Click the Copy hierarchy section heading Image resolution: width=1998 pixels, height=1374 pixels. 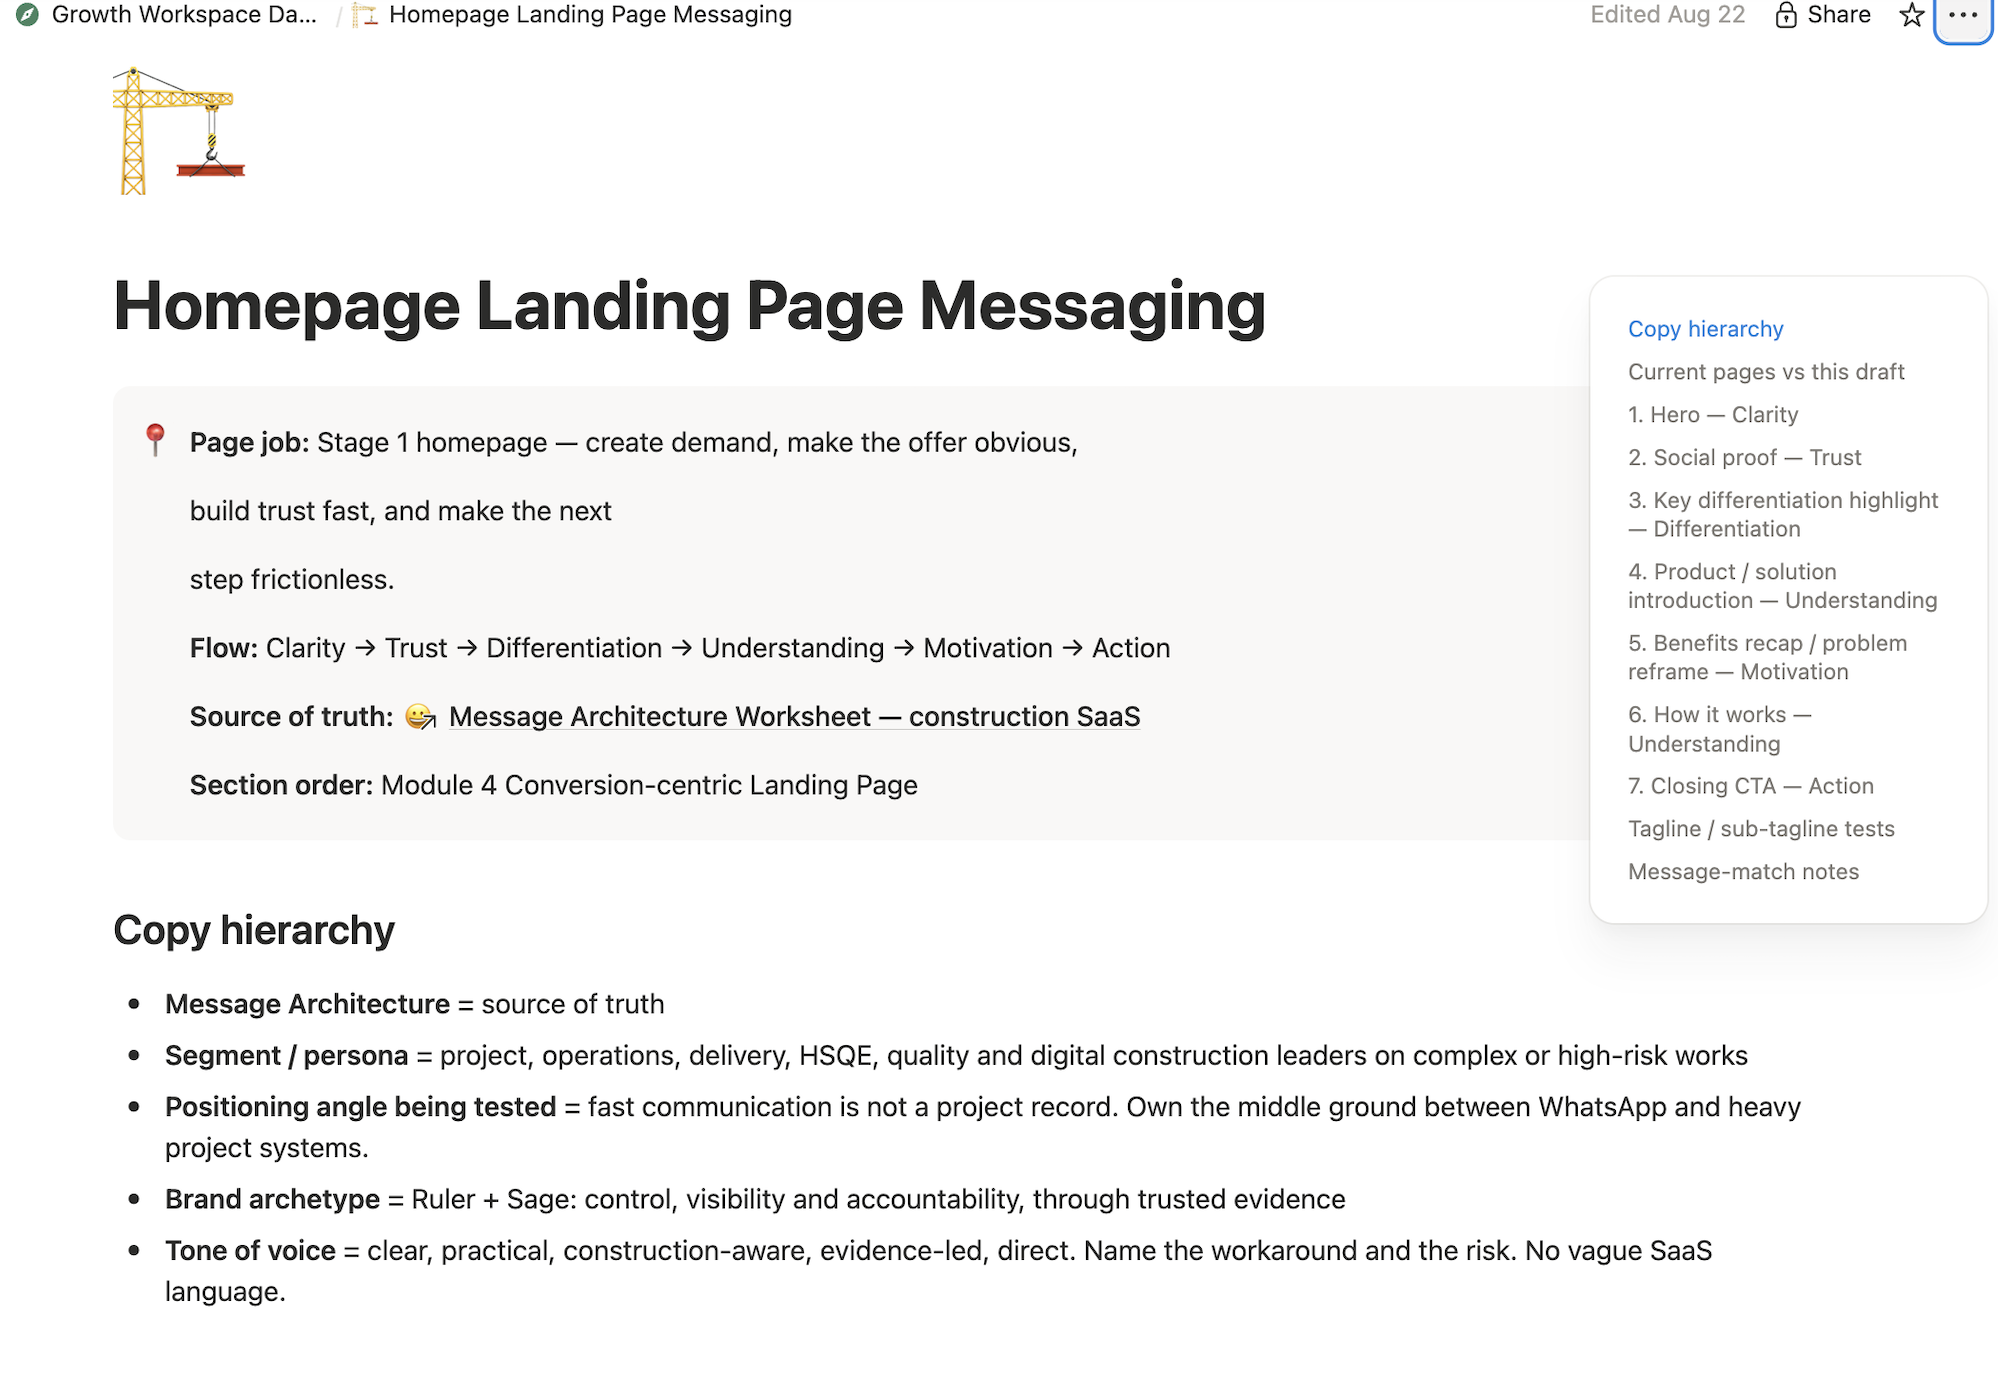click(x=254, y=930)
